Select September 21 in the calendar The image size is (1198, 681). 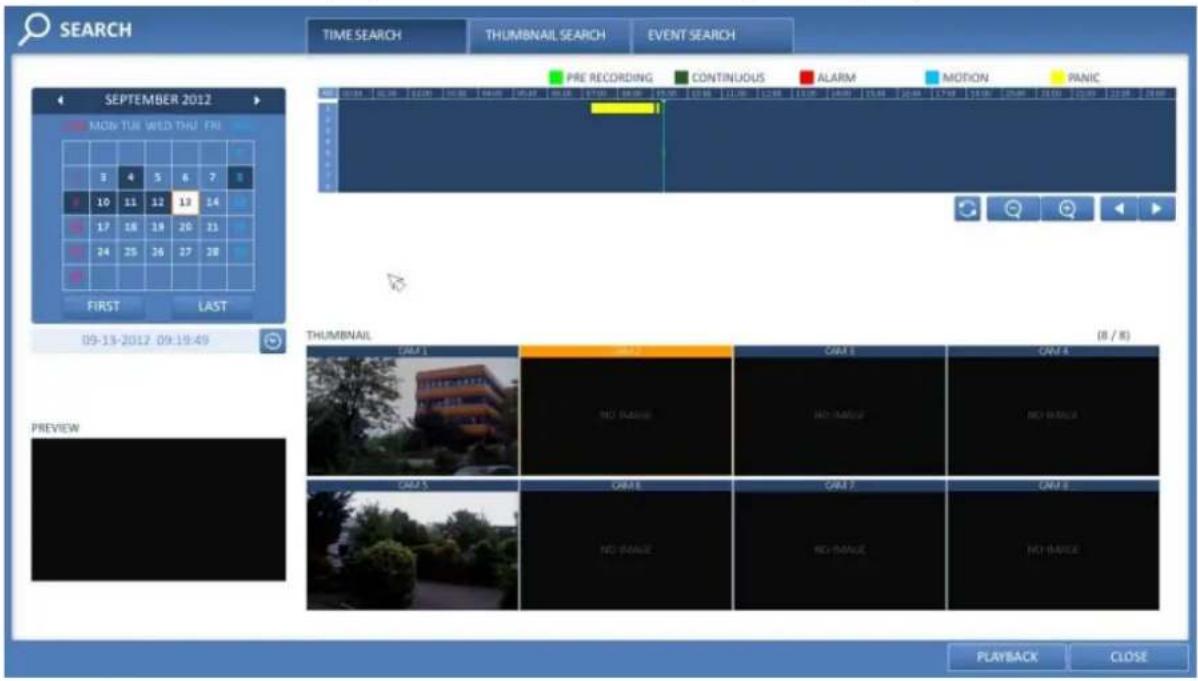[212, 227]
